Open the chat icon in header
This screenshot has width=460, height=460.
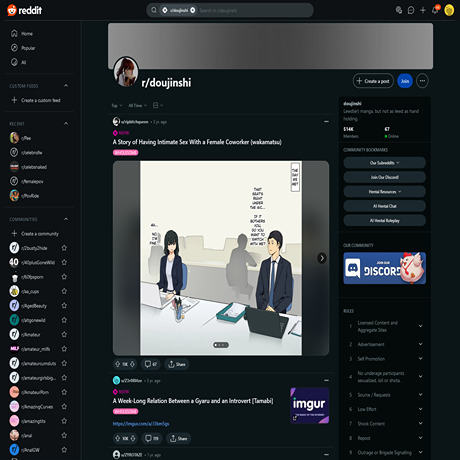[411, 10]
